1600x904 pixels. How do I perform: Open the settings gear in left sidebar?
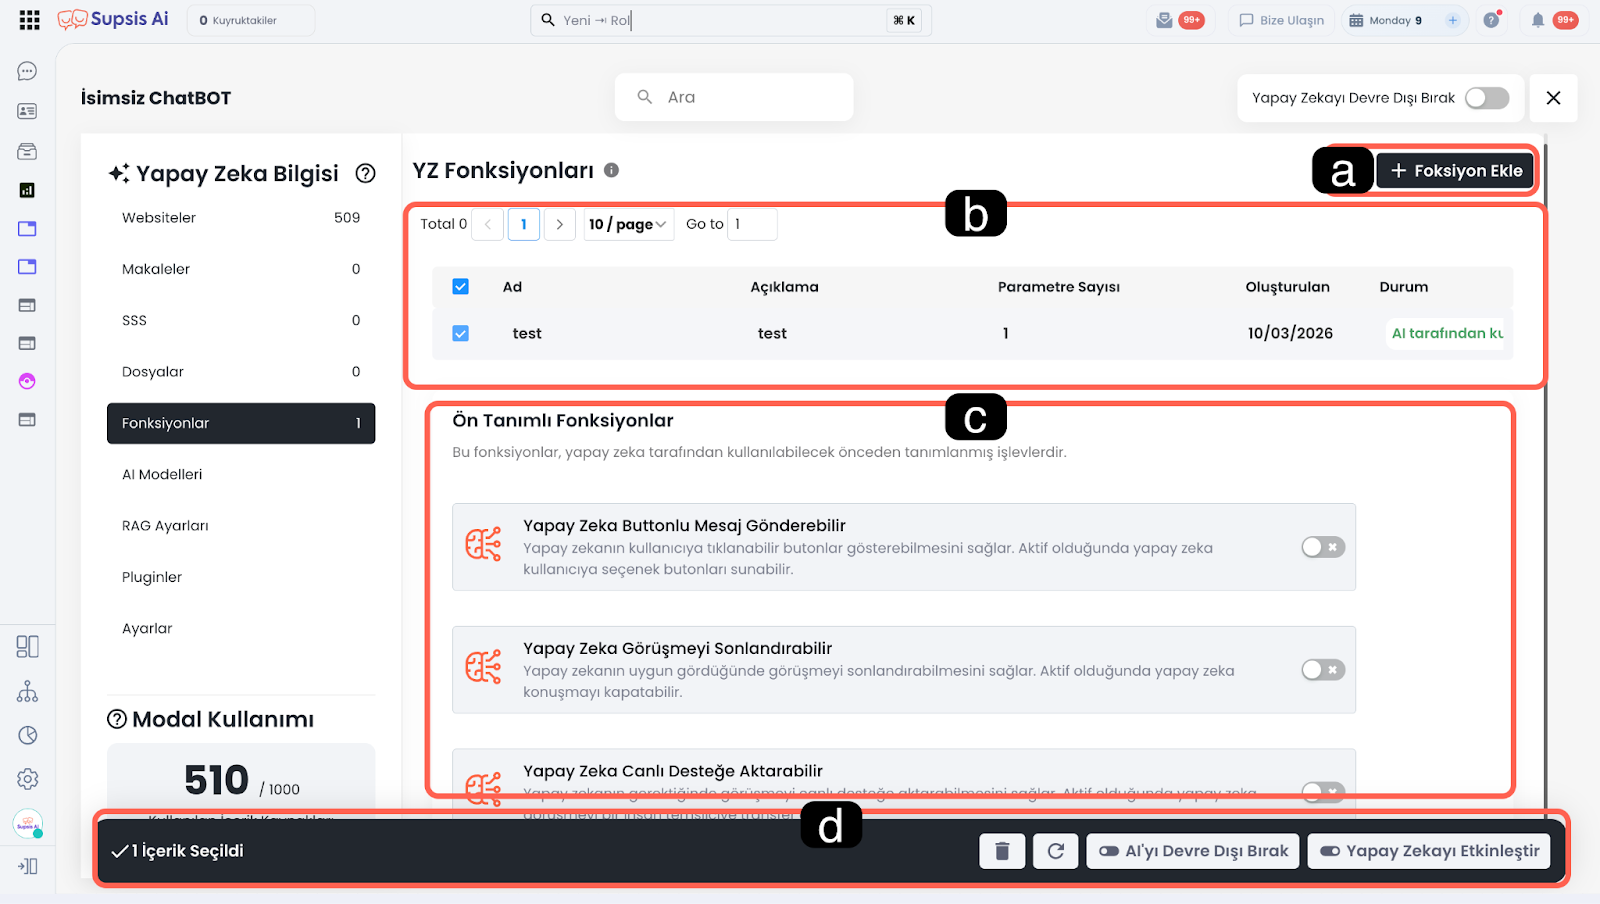coord(27,779)
